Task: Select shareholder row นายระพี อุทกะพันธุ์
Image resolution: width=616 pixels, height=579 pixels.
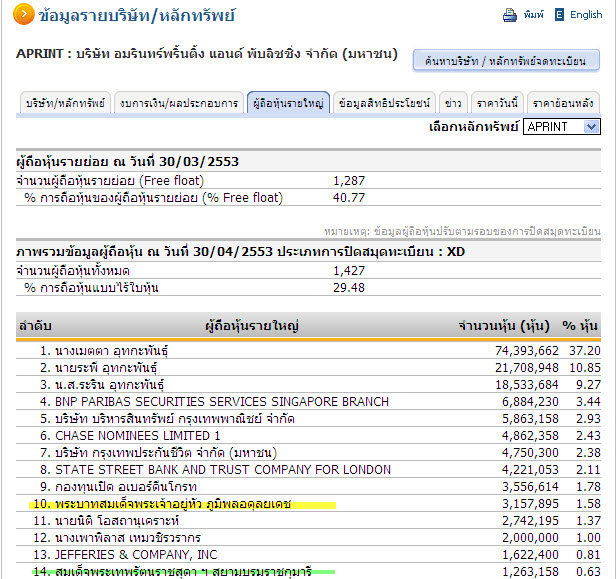Action: pos(308,368)
